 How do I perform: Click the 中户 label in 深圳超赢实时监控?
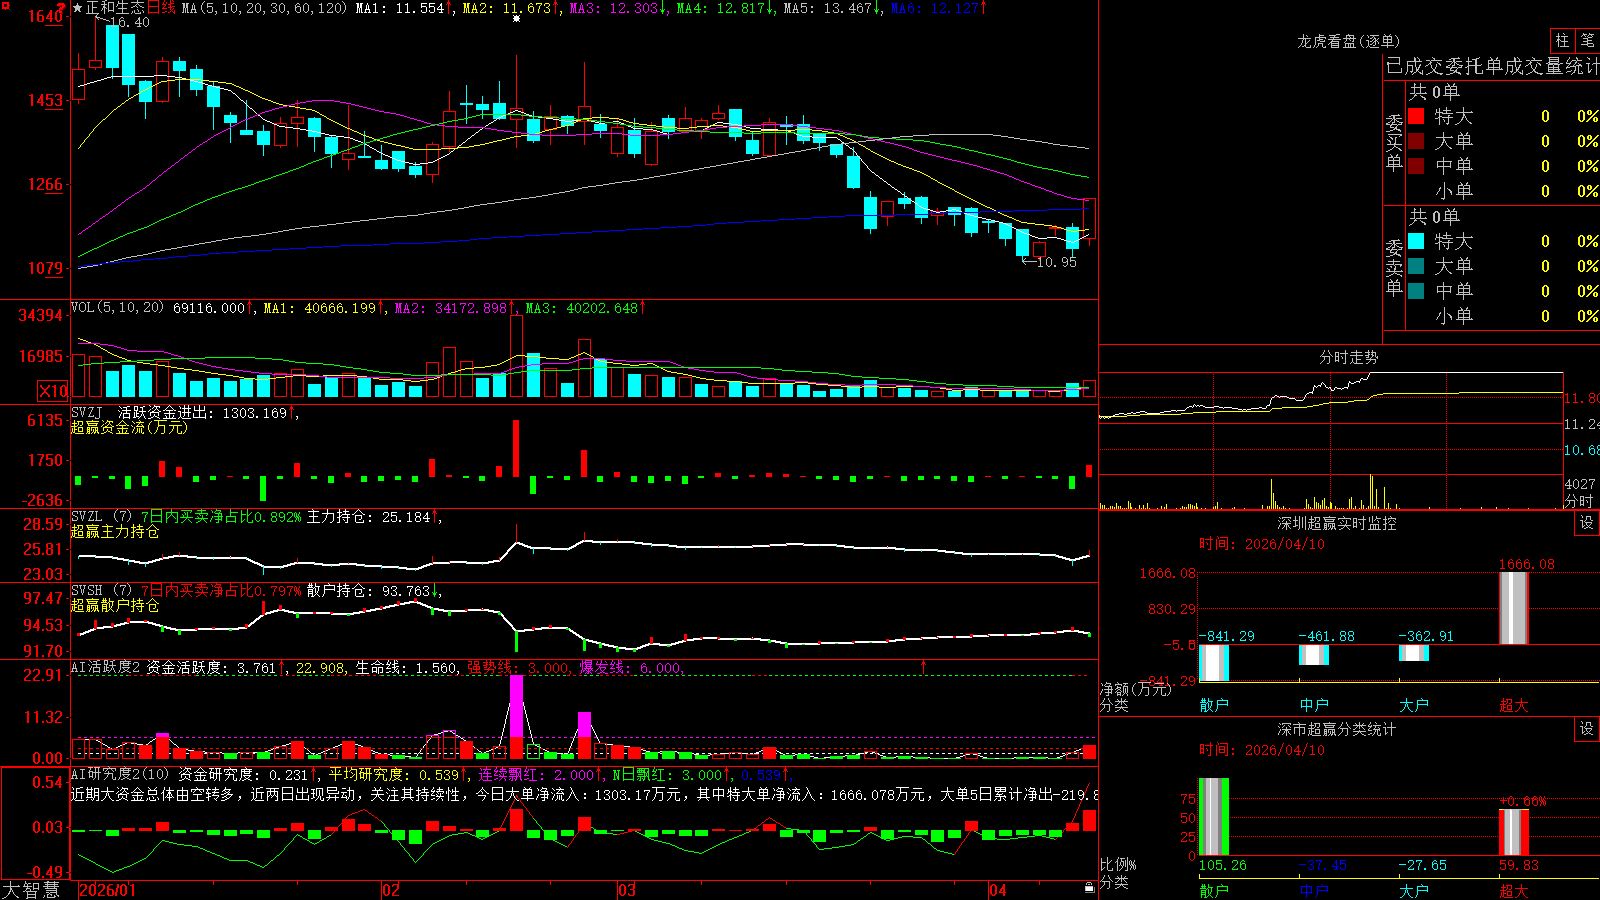click(1314, 705)
